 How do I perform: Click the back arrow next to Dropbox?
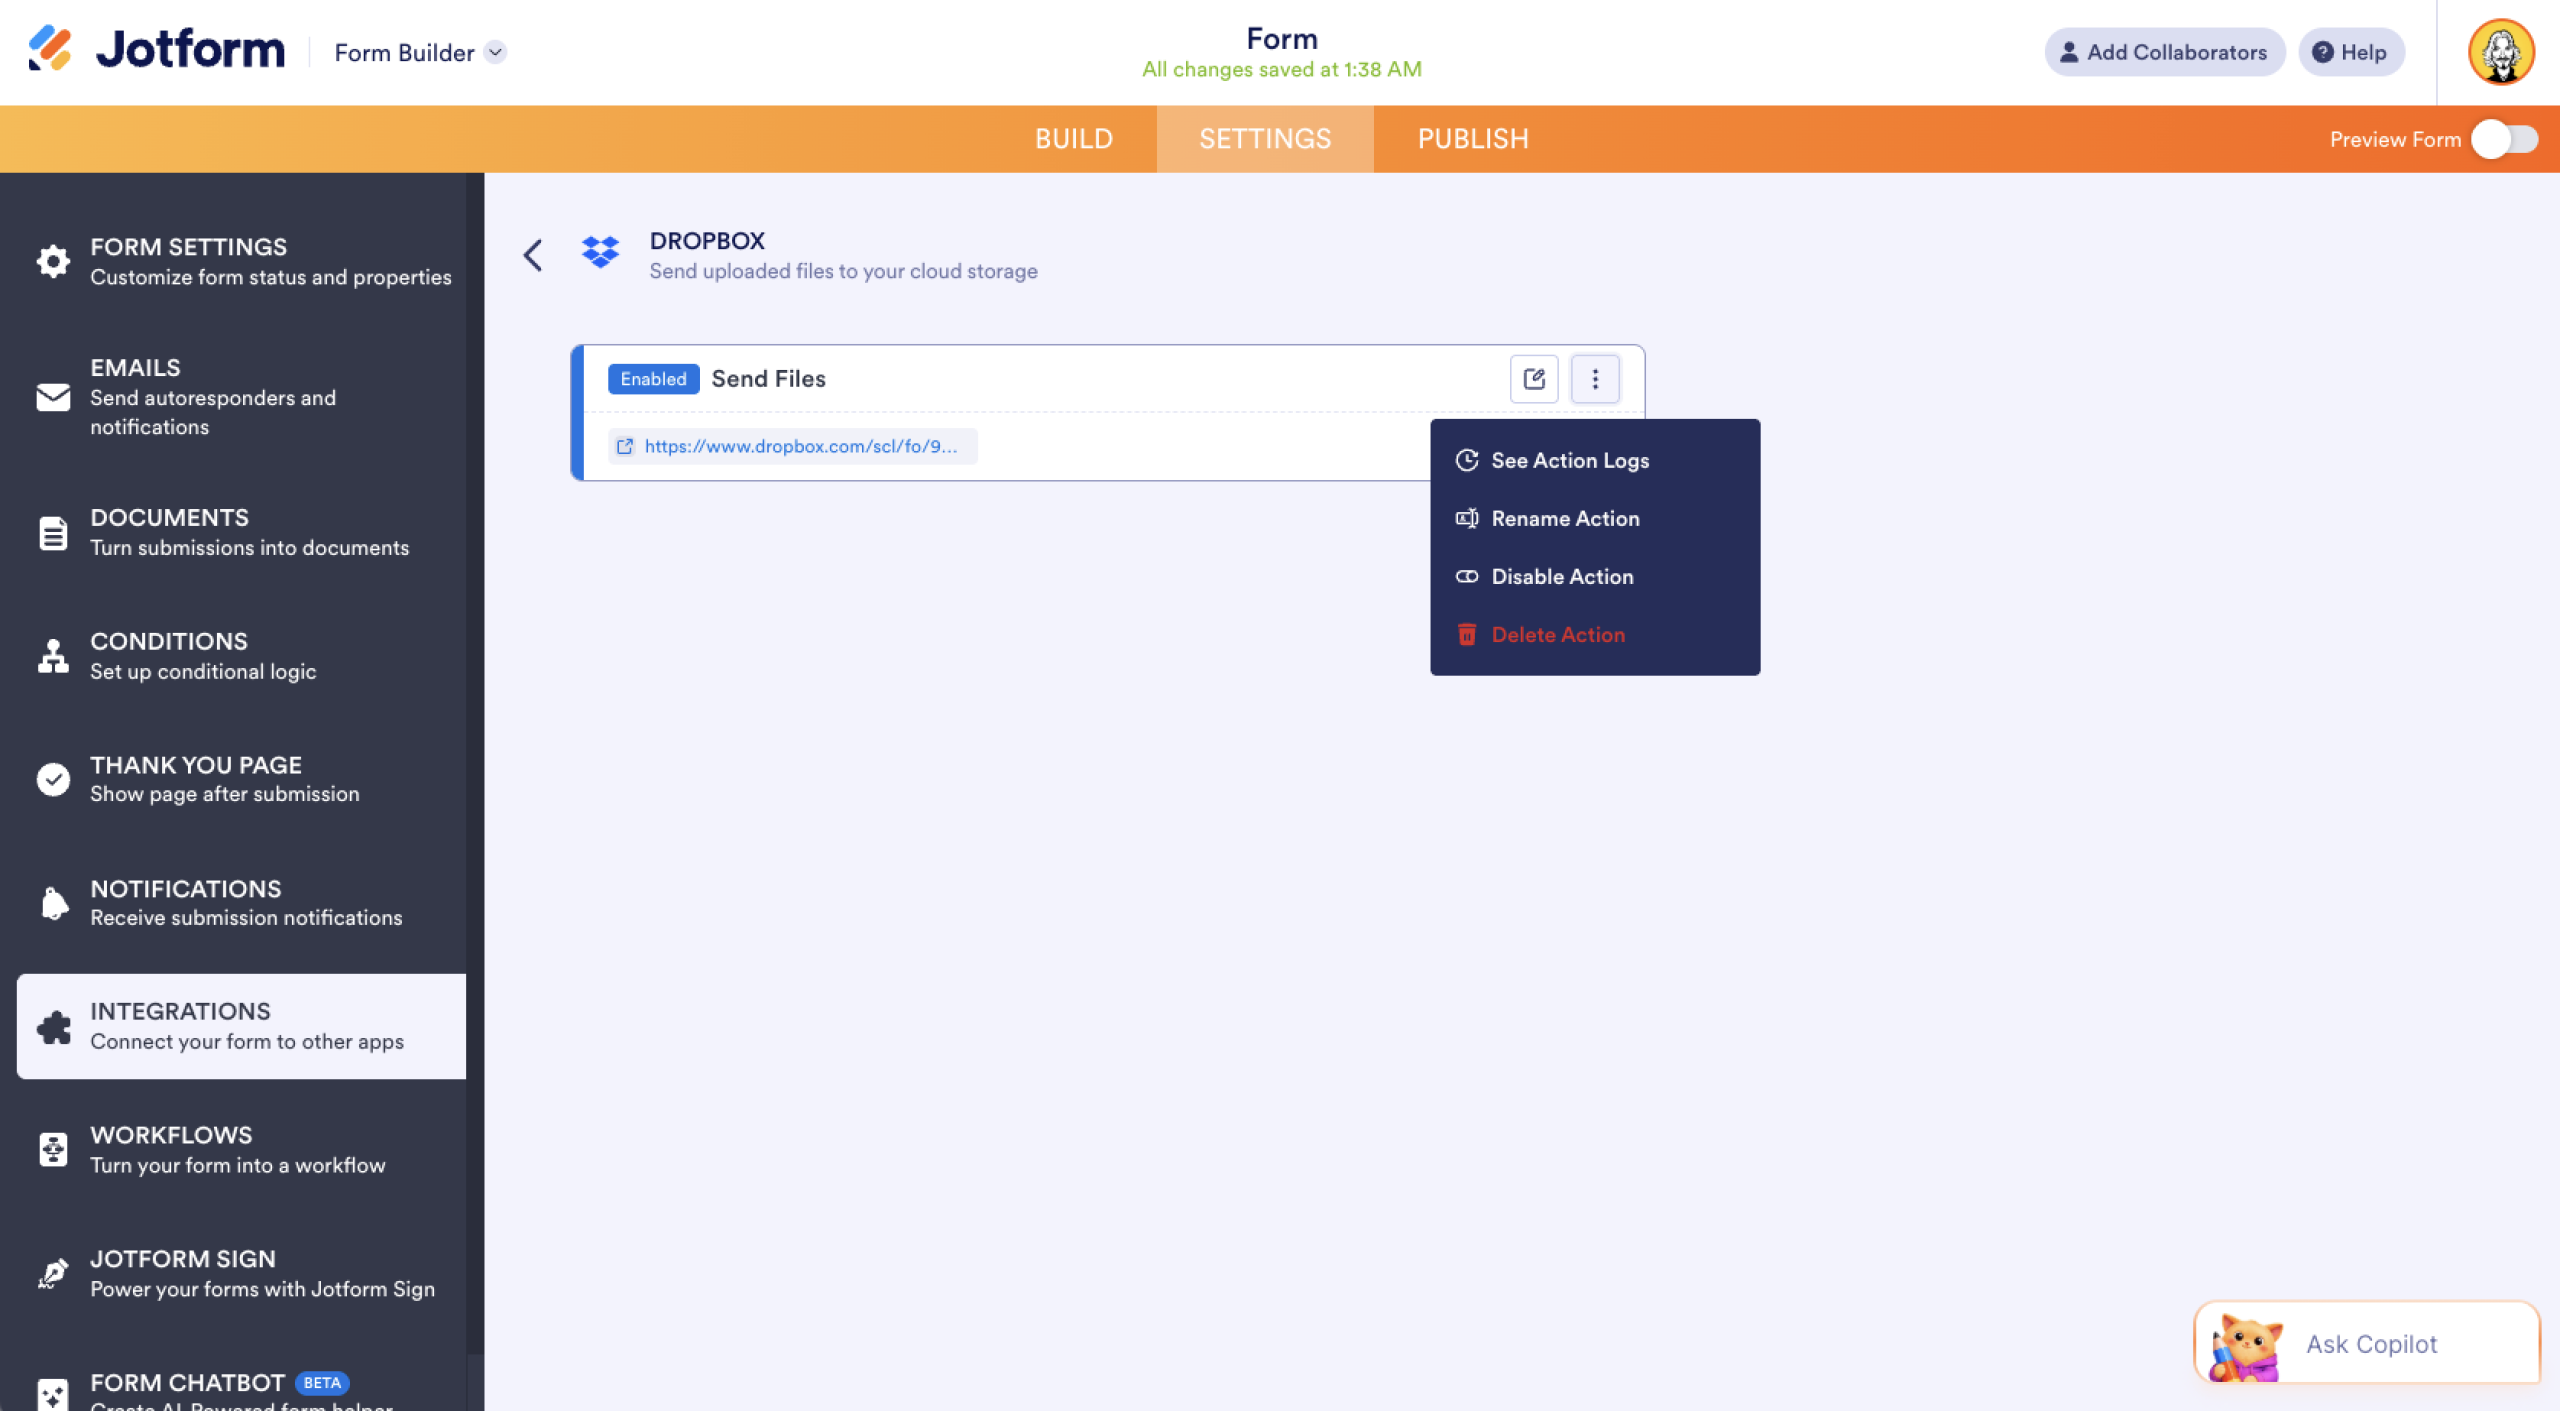[532, 255]
